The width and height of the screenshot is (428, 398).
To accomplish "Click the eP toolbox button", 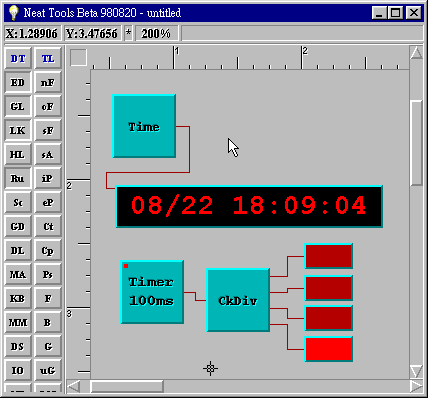I will [48, 202].
